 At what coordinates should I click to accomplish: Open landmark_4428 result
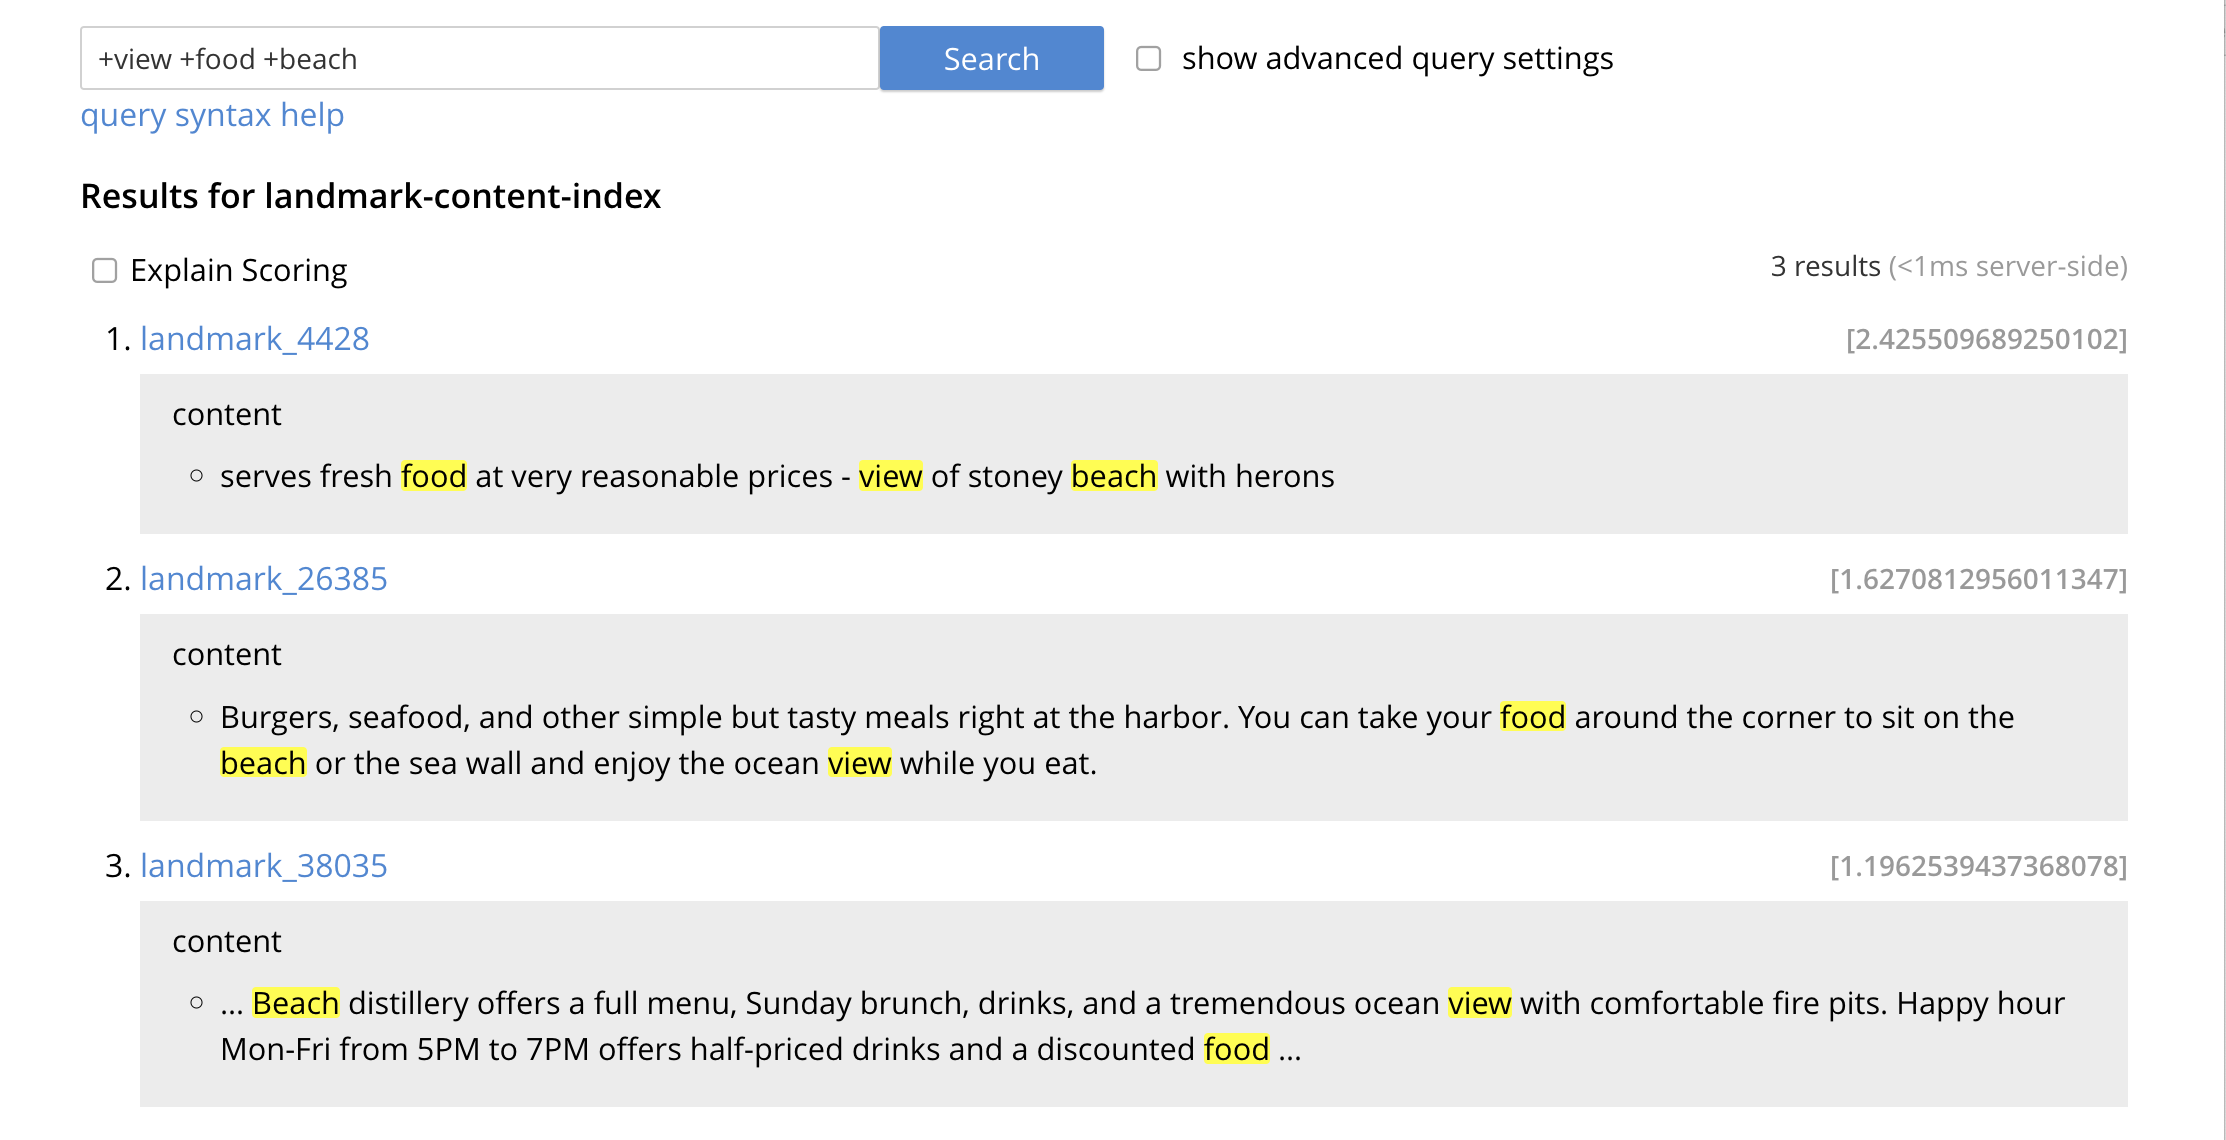pyautogui.click(x=256, y=339)
